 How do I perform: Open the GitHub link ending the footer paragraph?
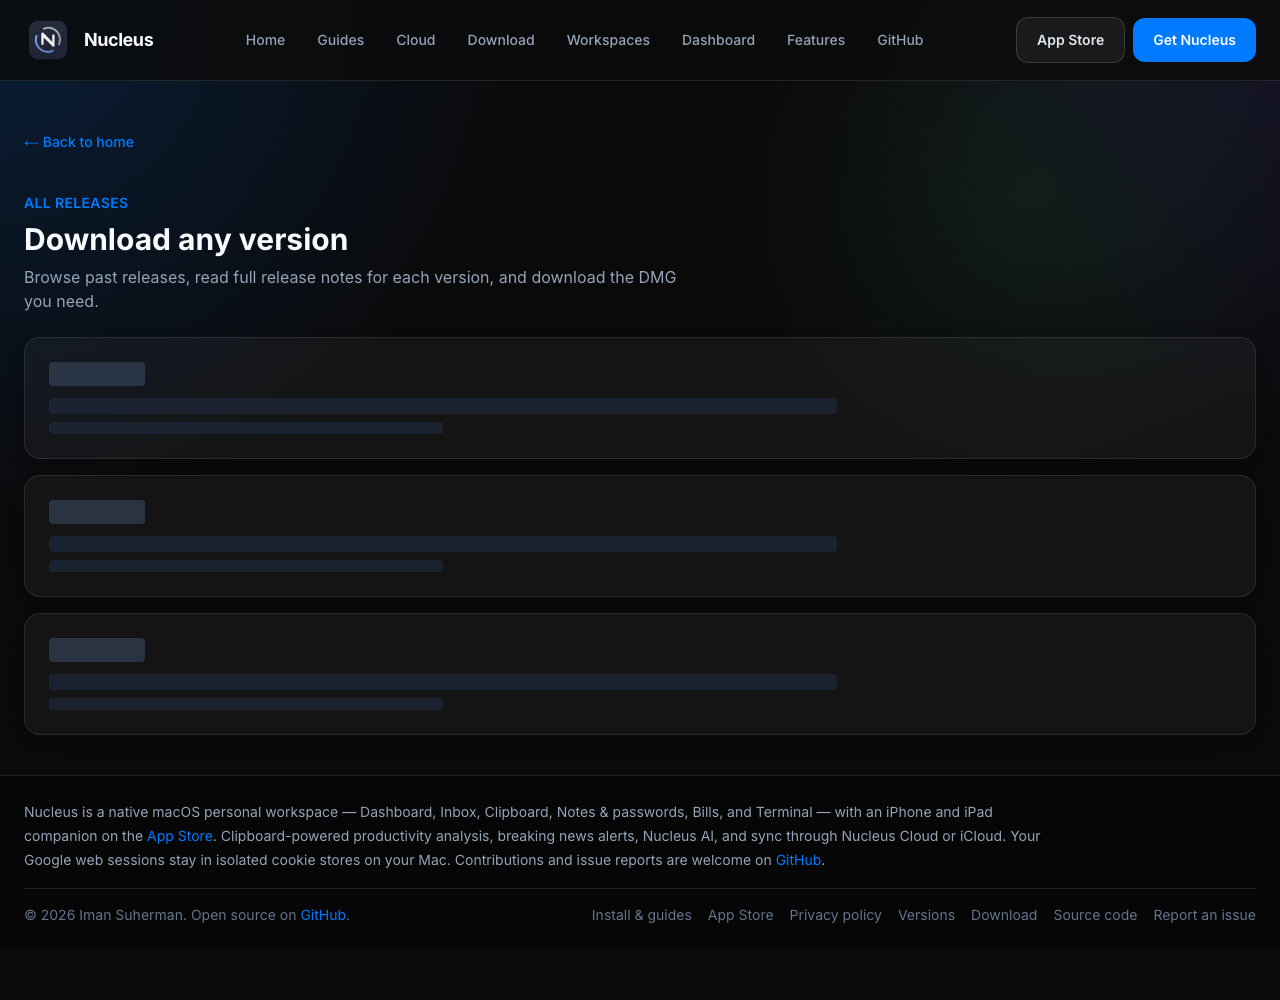[798, 860]
